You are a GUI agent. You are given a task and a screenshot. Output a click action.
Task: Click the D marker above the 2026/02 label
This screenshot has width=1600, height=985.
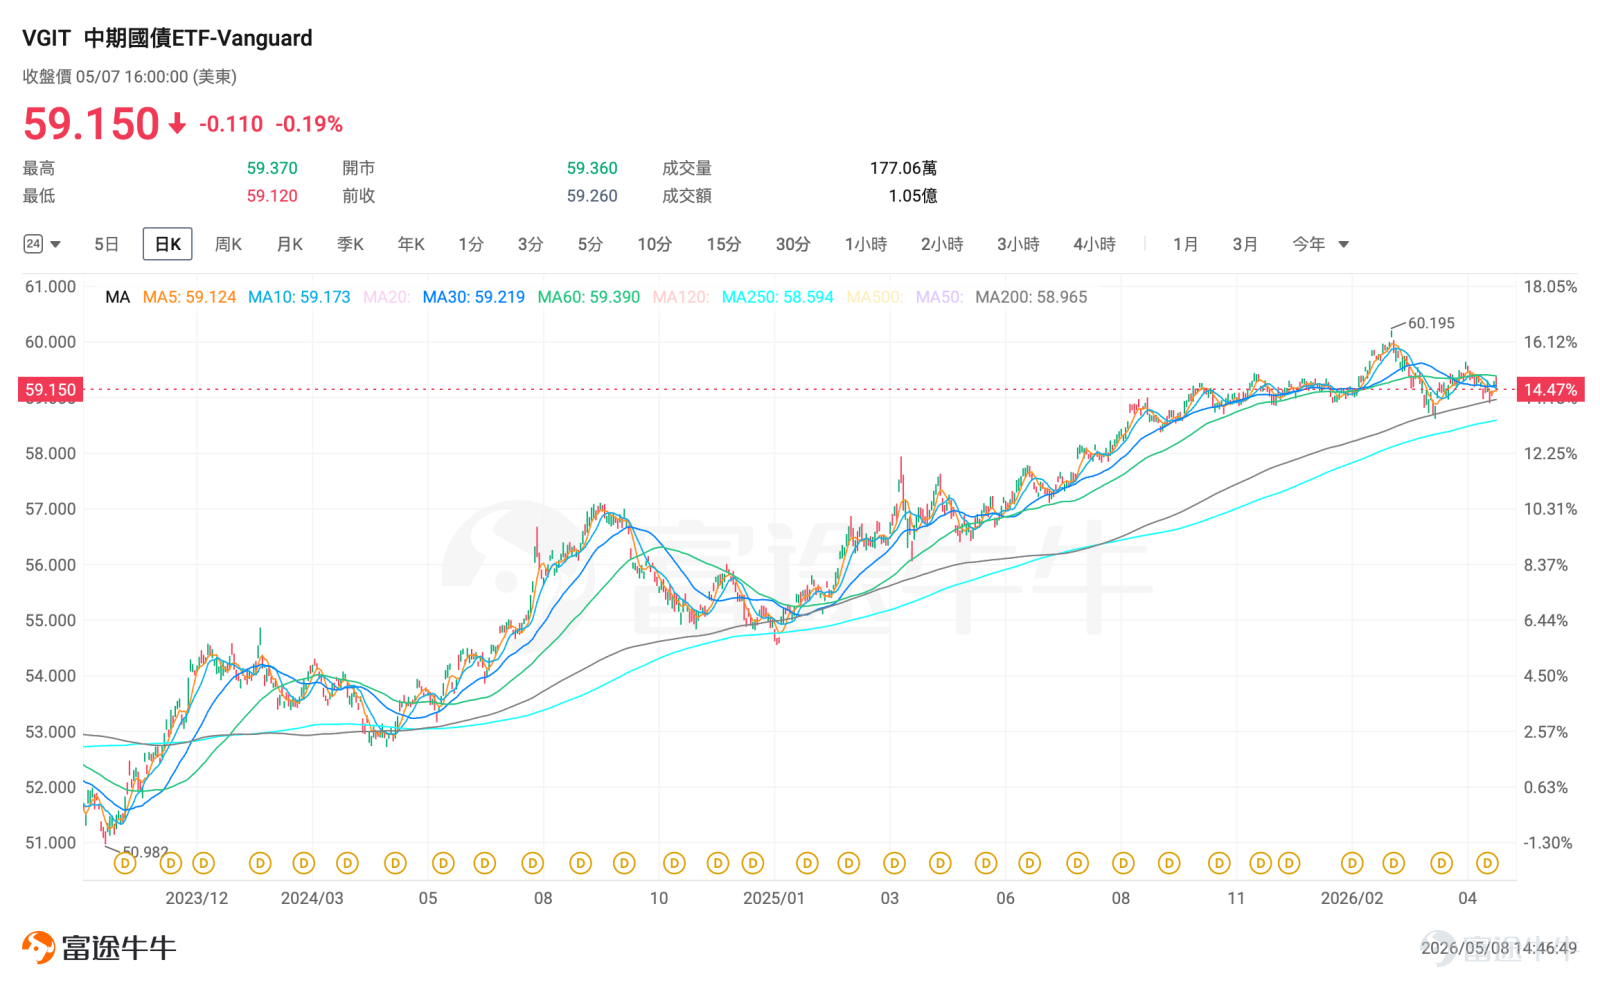1352,863
